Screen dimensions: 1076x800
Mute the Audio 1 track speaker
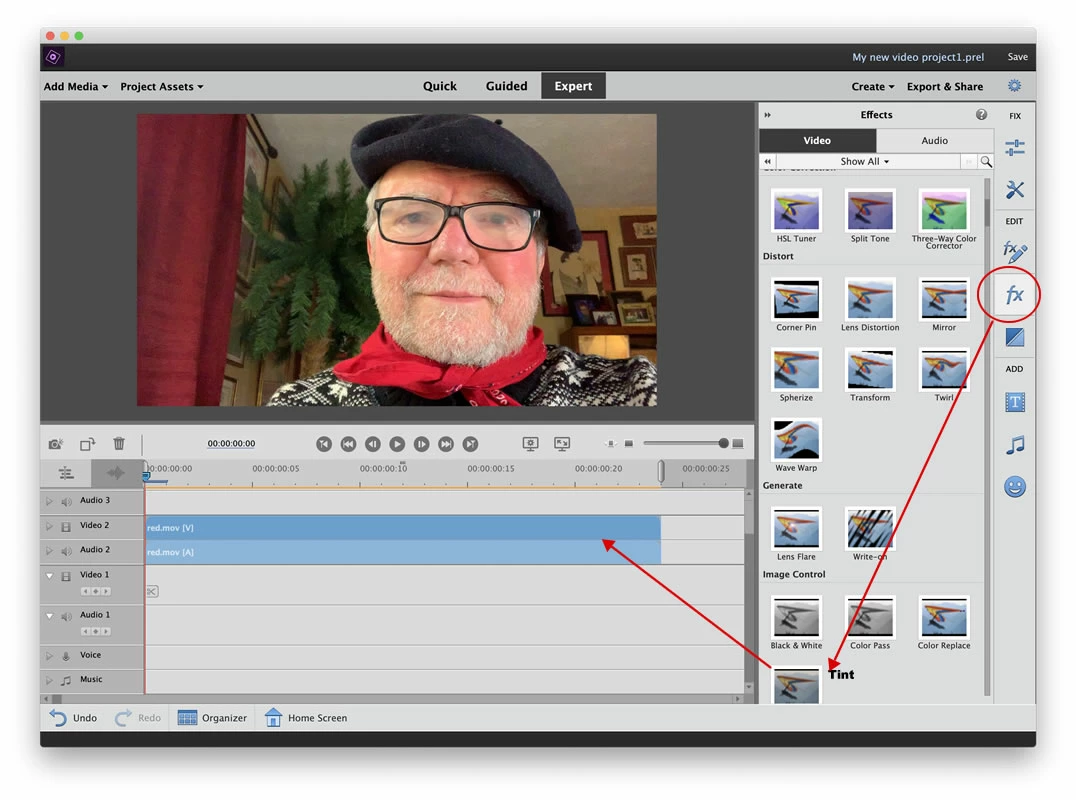67,616
